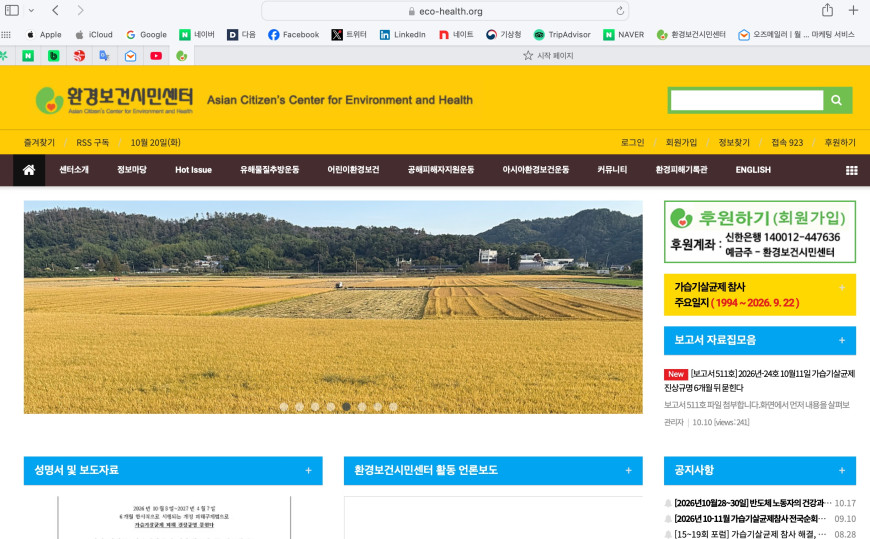Go forward with the forward arrow
The image size is (870, 539).
pos(80,11)
